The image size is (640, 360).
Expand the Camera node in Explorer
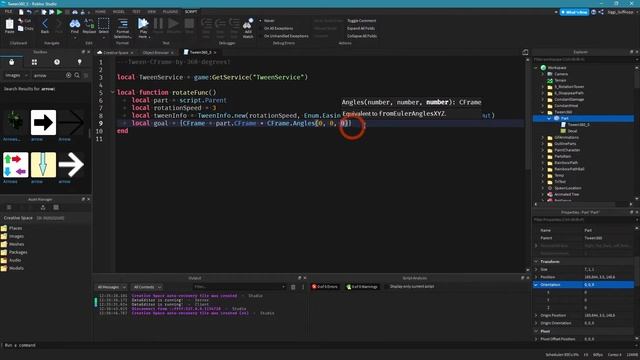point(543,74)
